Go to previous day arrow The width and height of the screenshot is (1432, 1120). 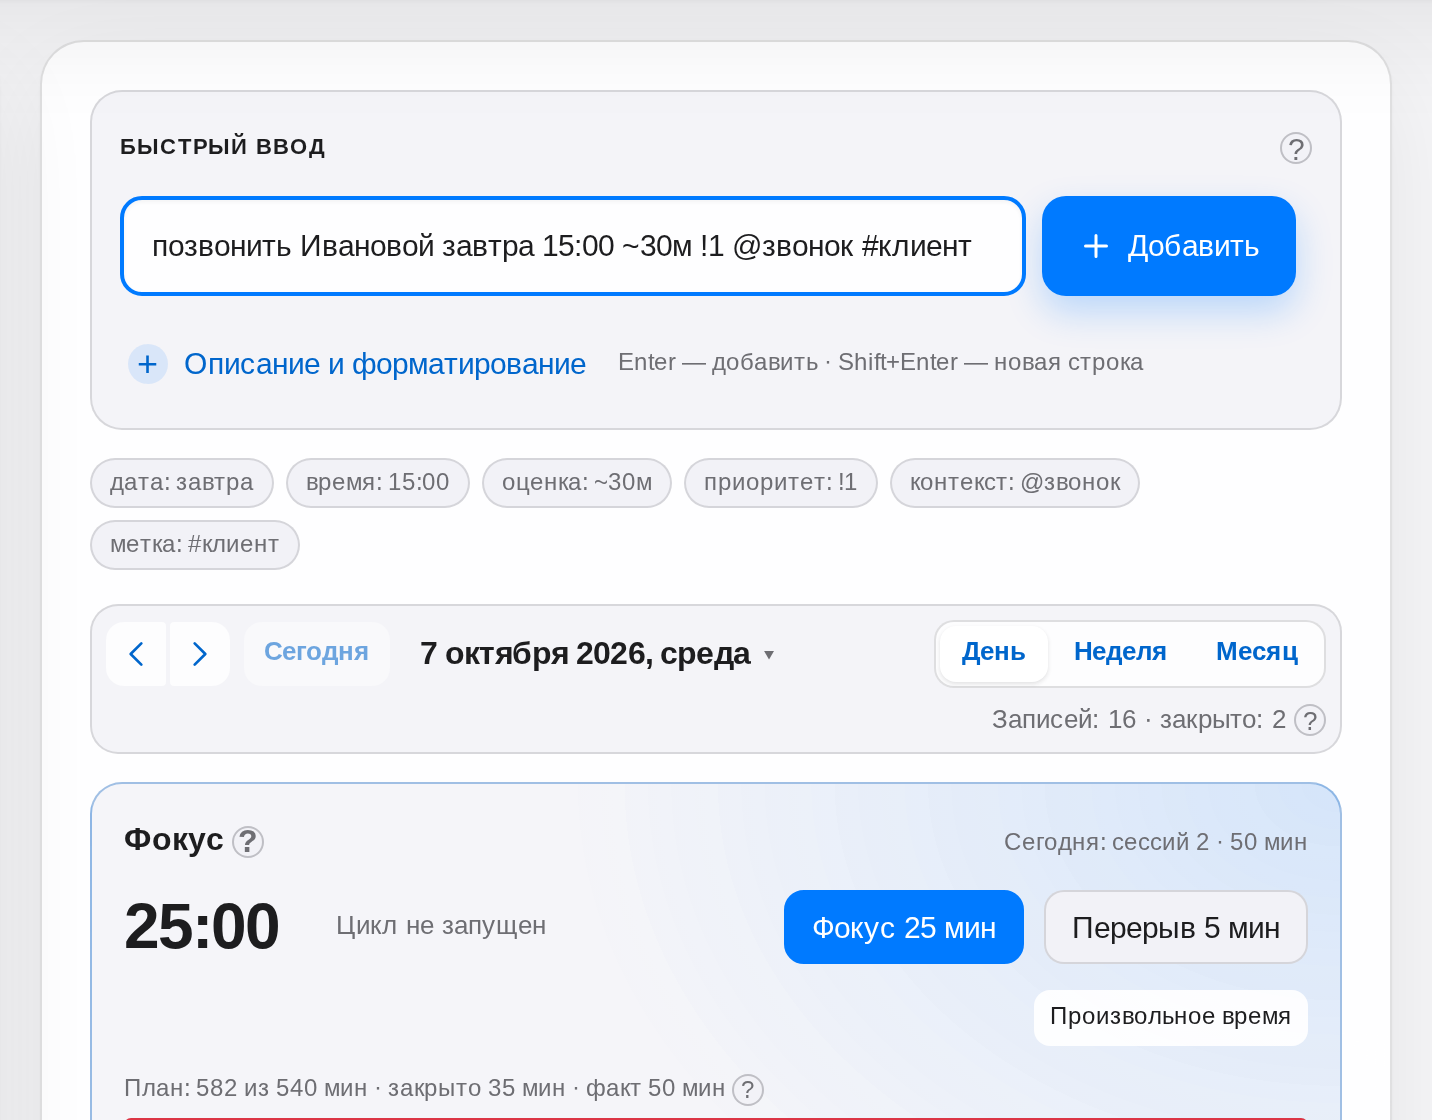tap(136, 654)
